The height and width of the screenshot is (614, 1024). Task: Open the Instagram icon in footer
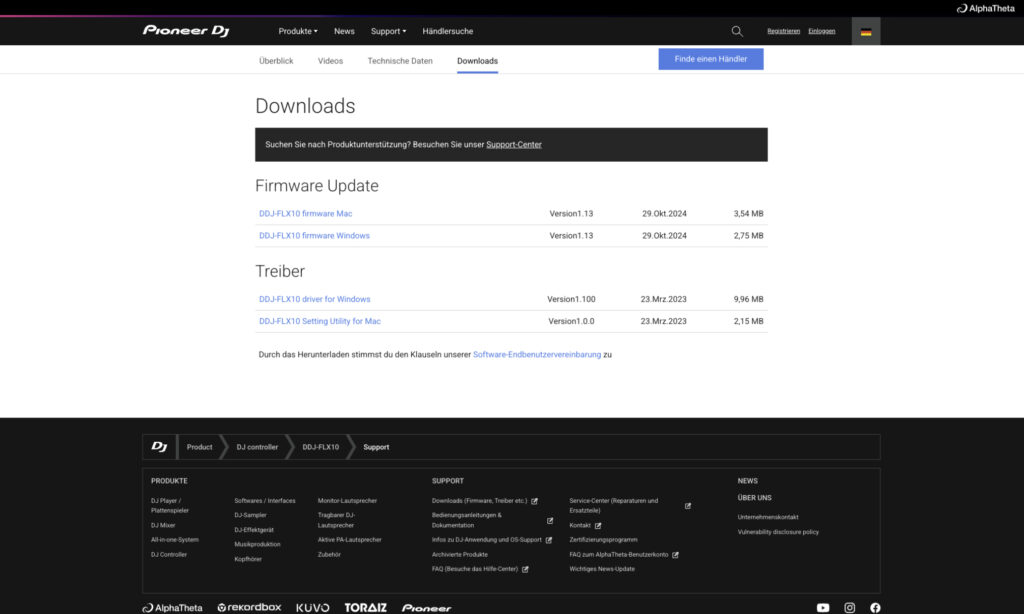coord(849,607)
